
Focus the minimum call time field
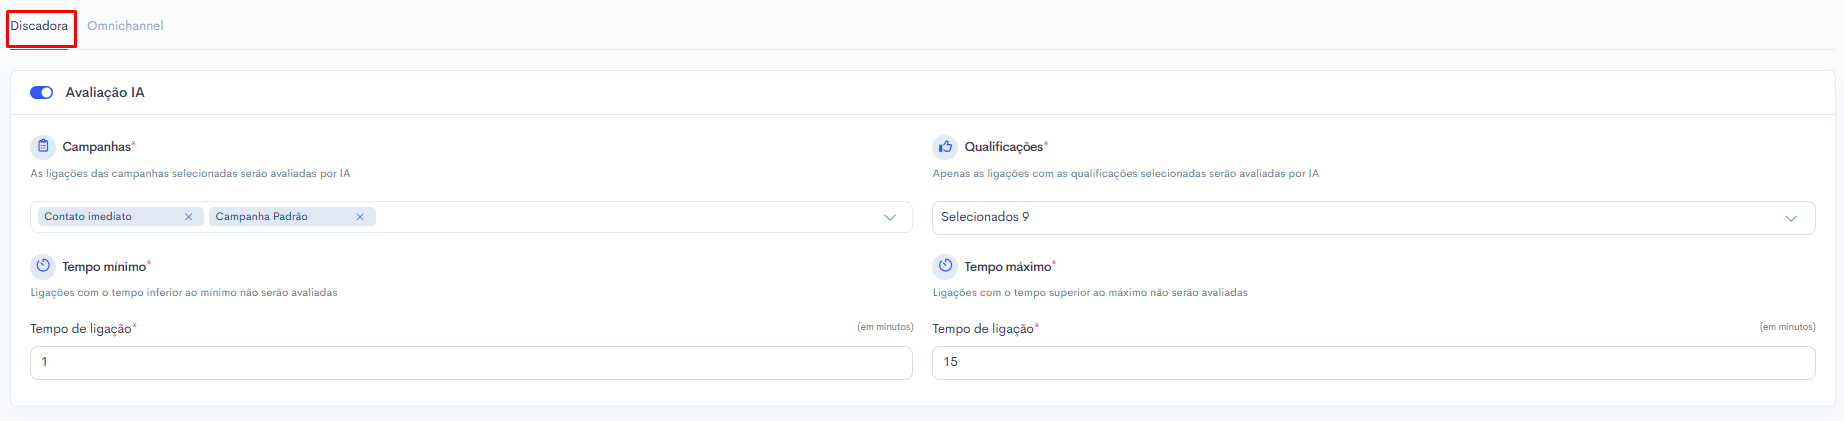pos(471,362)
